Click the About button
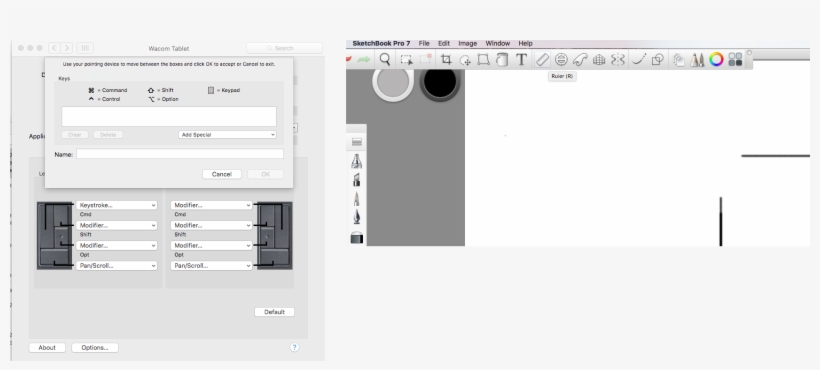Image resolution: width=820 pixels, height=370 pixels. [x=47, y=348]
